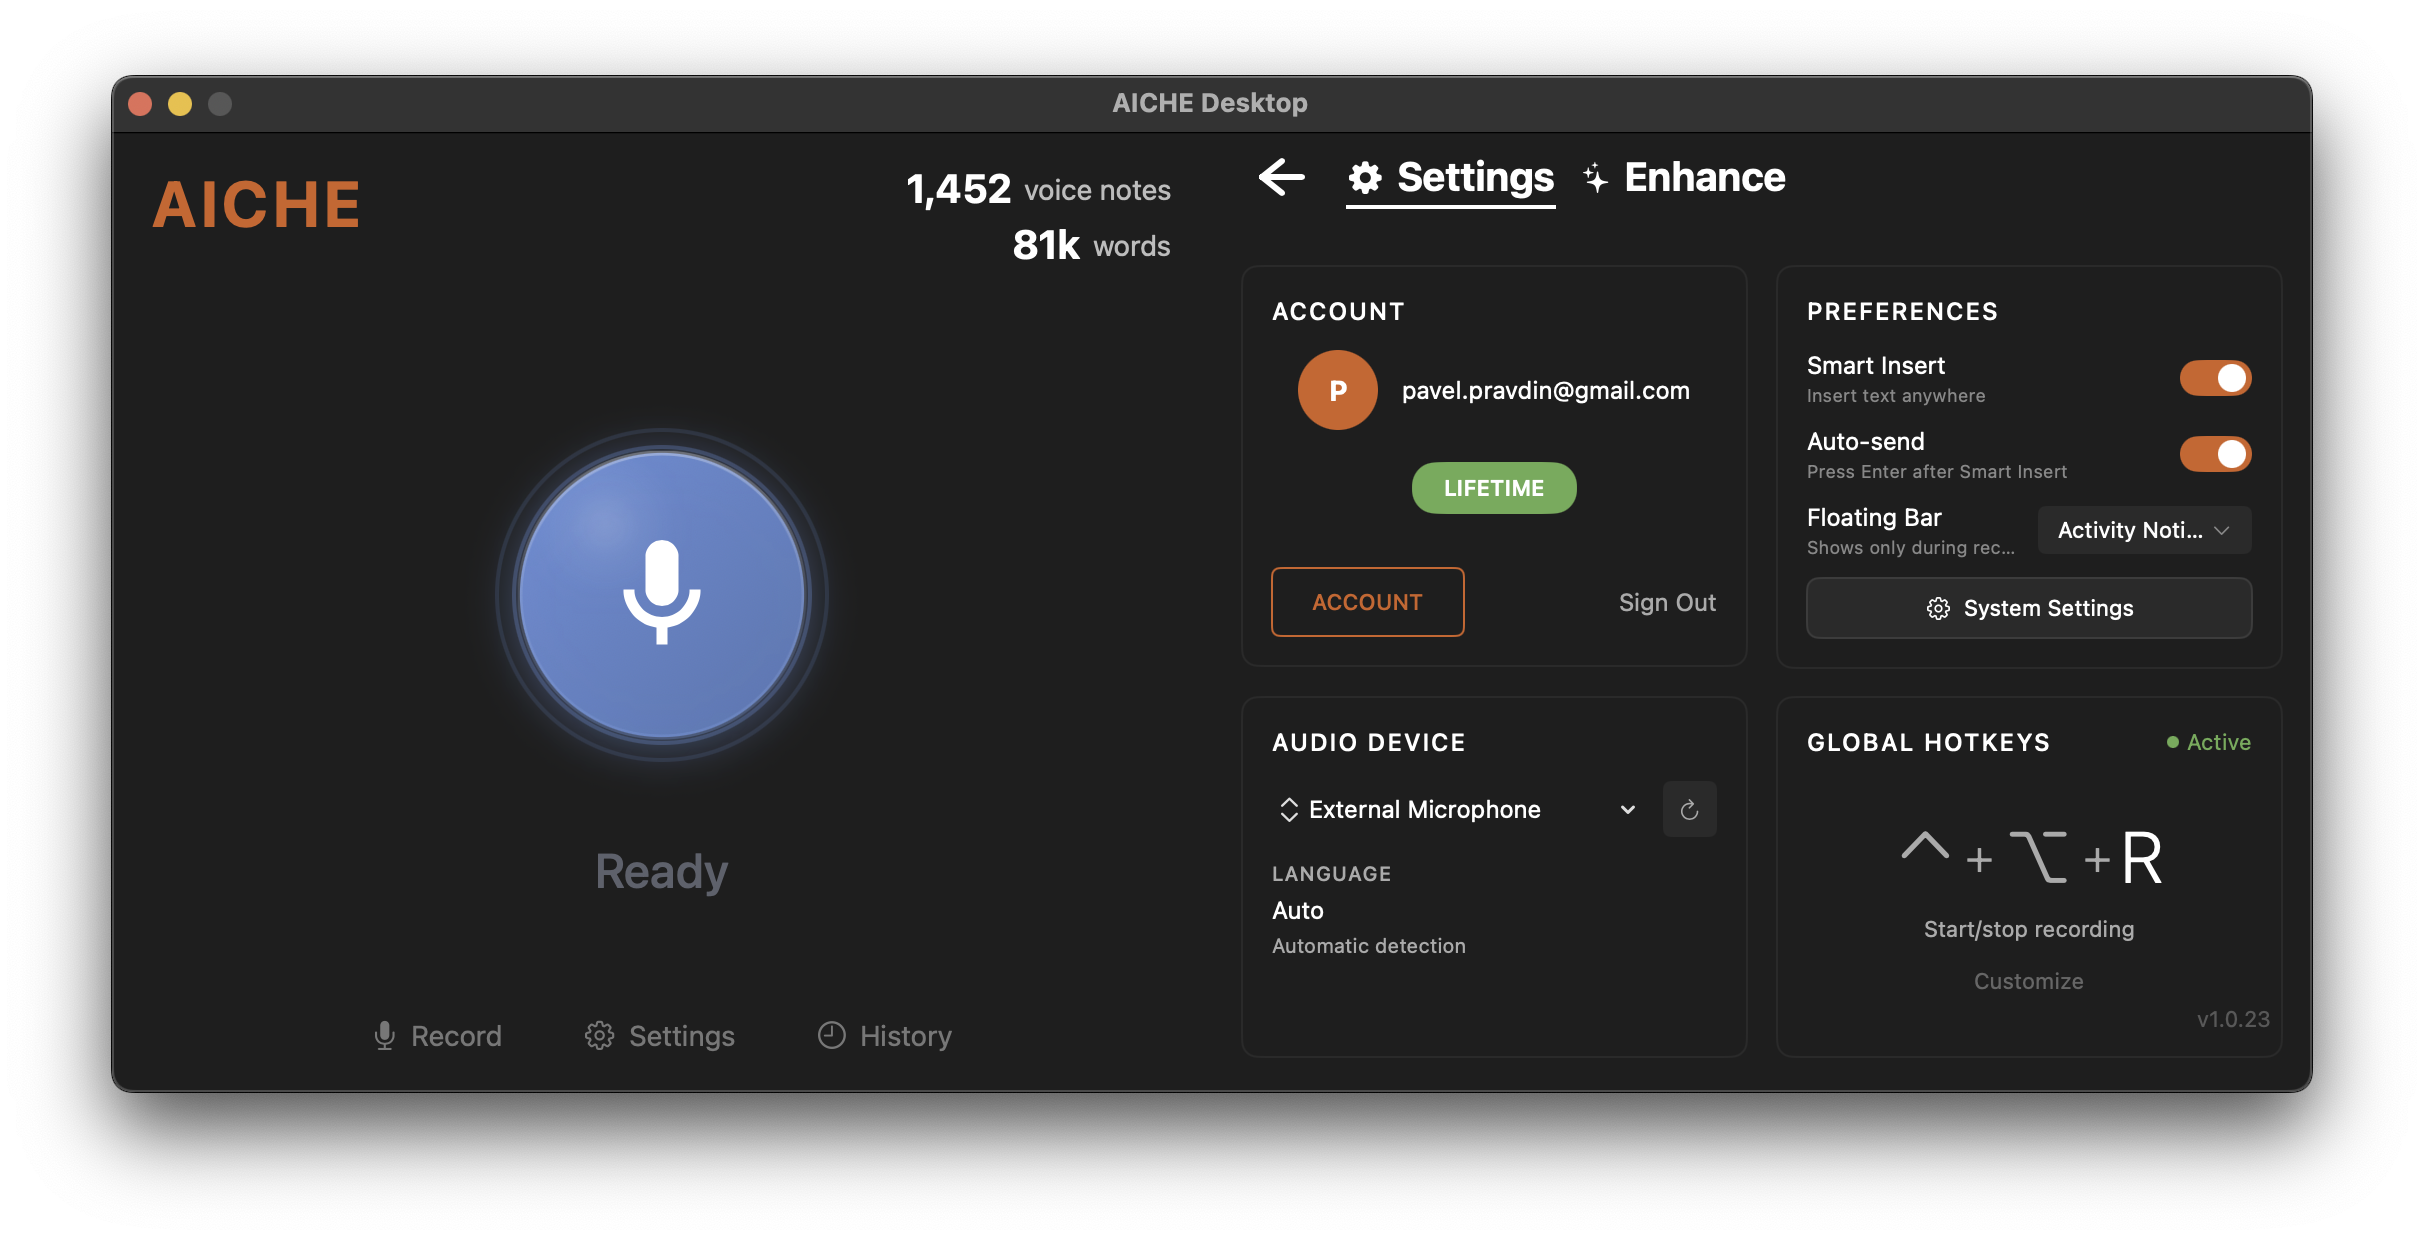2424x1240 pixels.
Task: Click the back arrow next to Settings
Action: [1282, 178]
